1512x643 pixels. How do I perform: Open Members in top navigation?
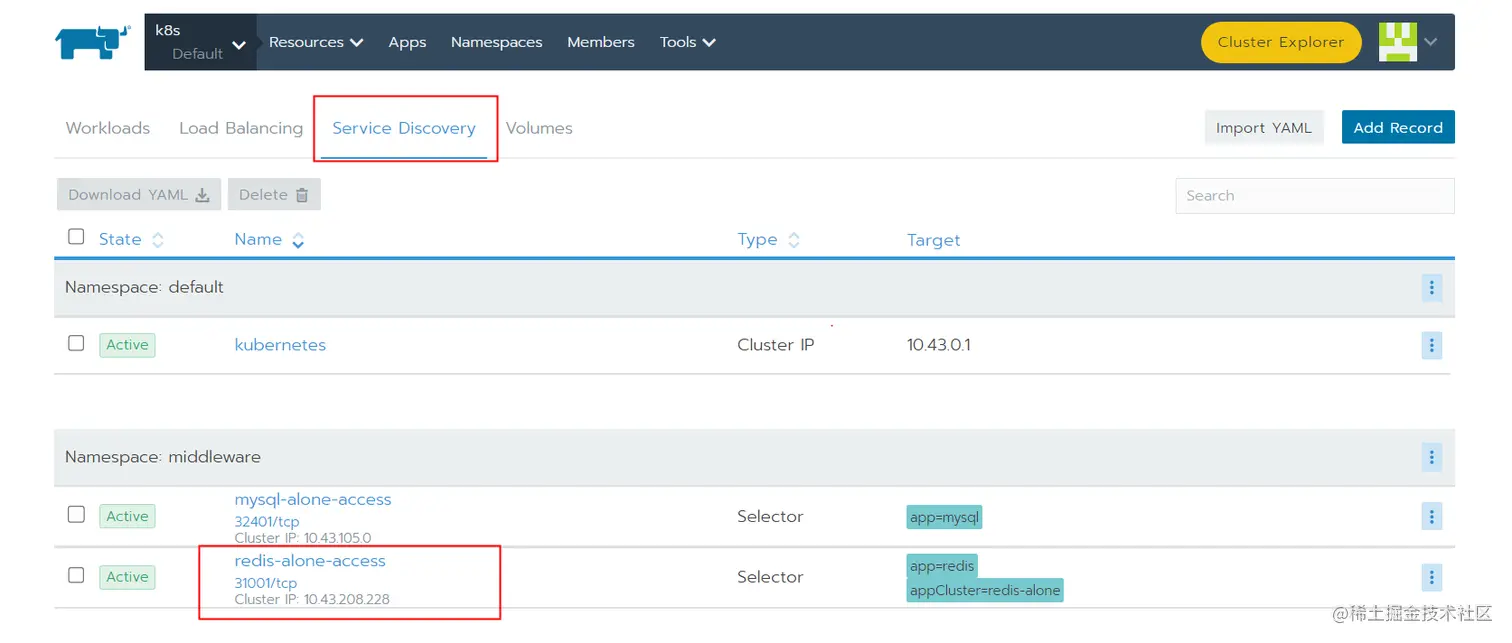(x=601, y=42)
